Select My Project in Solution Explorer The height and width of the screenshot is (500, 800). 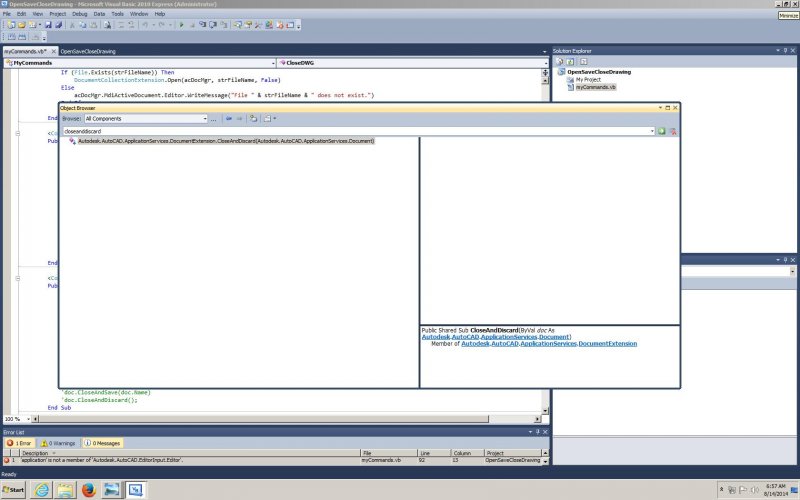point(588,80)
